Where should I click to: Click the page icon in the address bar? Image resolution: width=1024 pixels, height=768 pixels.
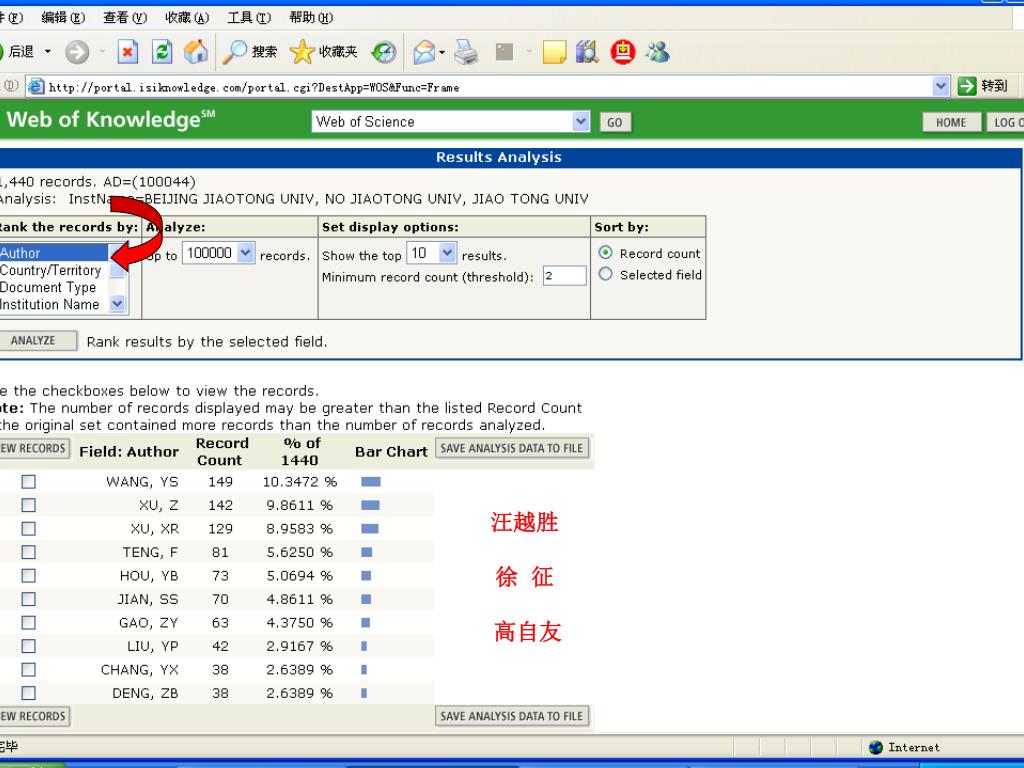click(x=37, y=86)
